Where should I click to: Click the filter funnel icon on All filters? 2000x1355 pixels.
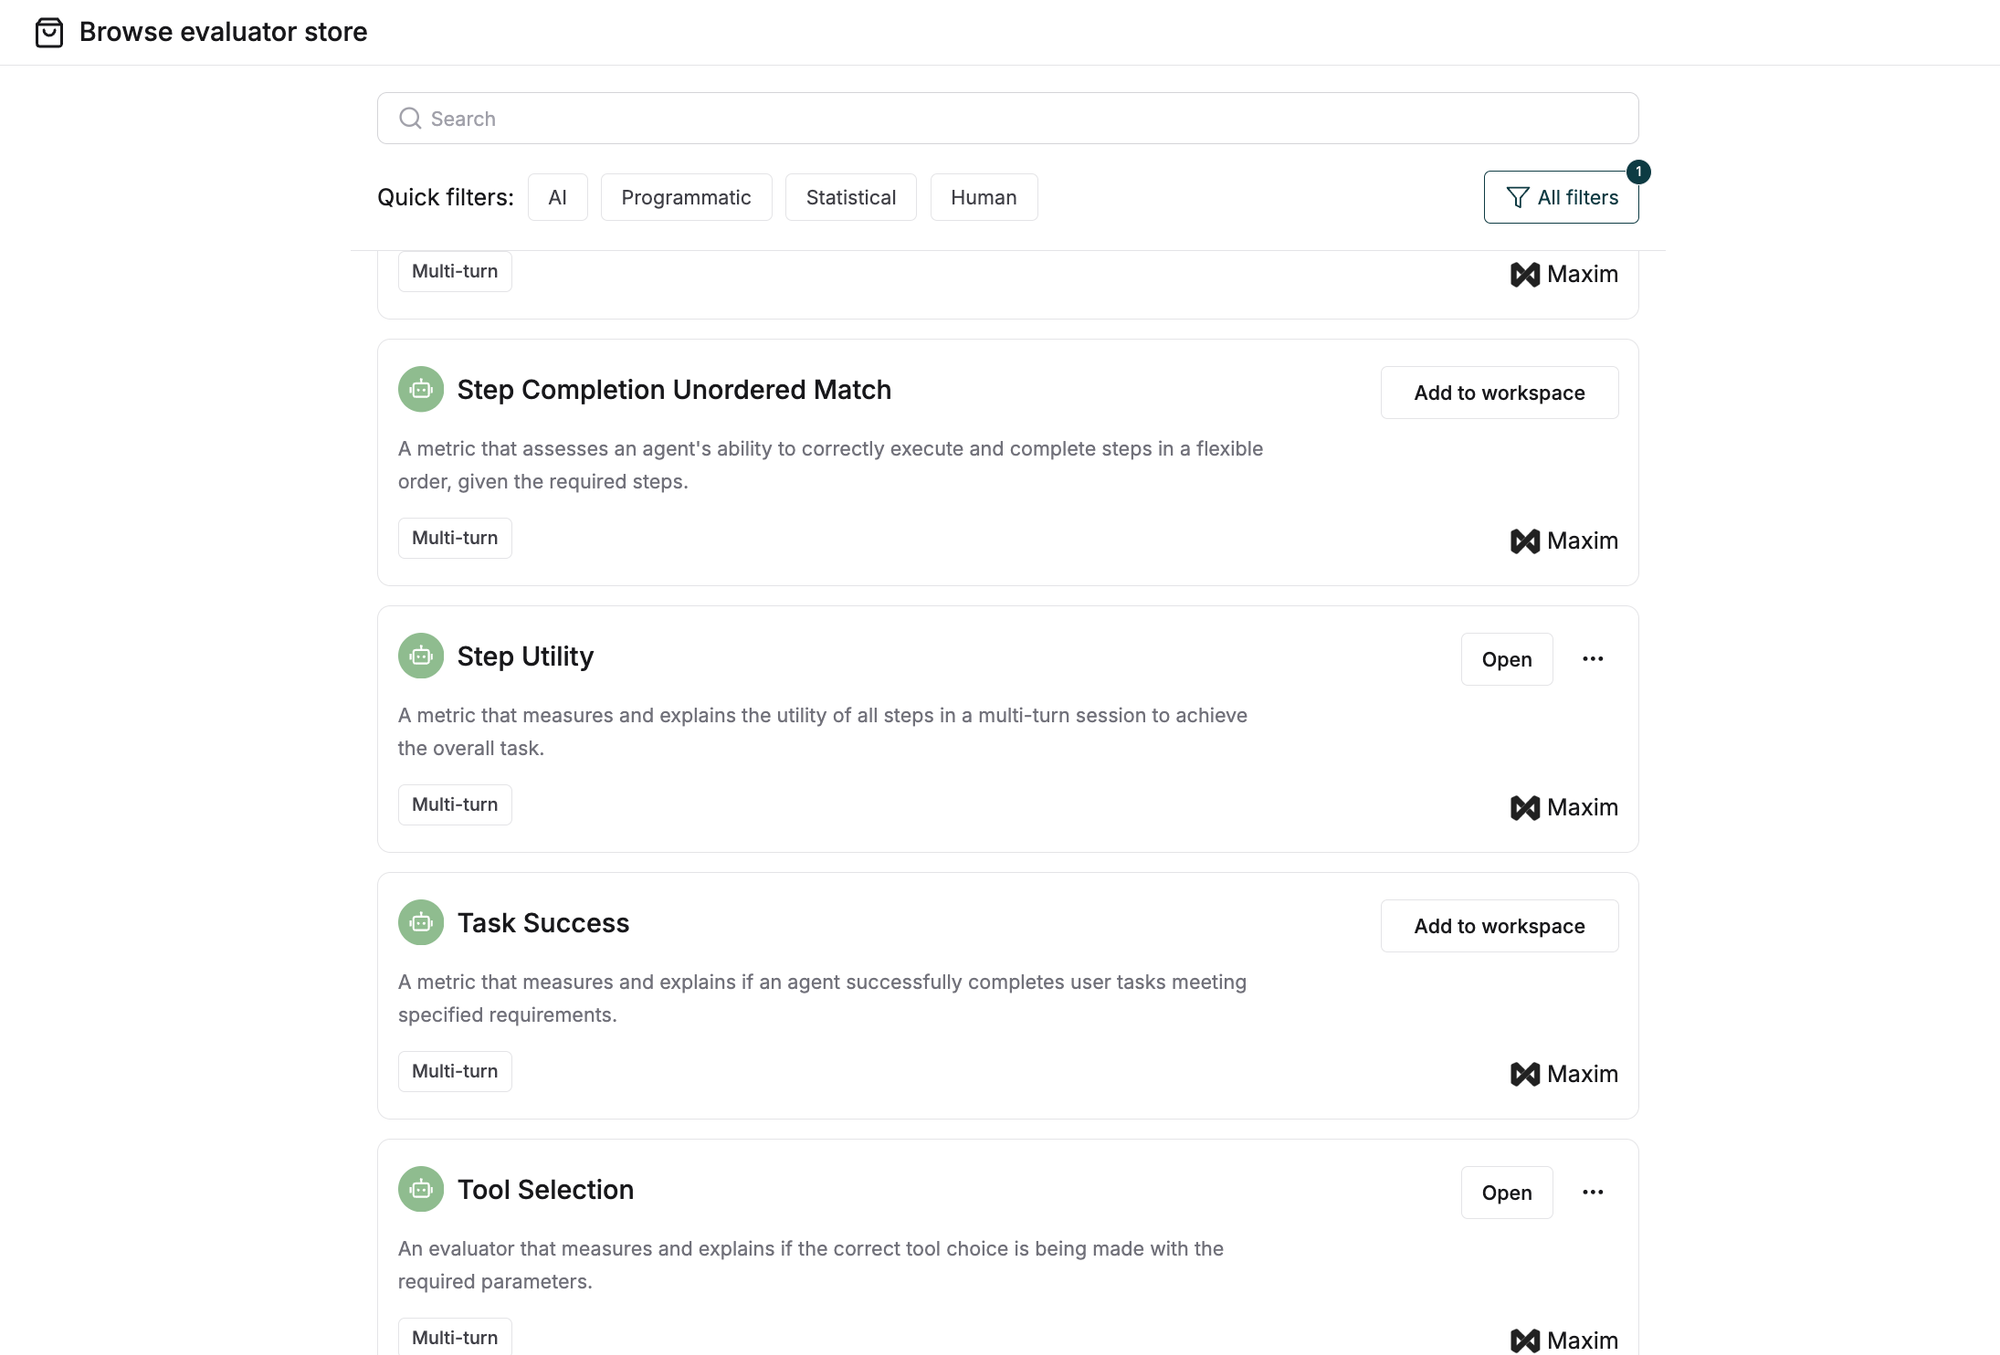click(x=1517, y=197)
